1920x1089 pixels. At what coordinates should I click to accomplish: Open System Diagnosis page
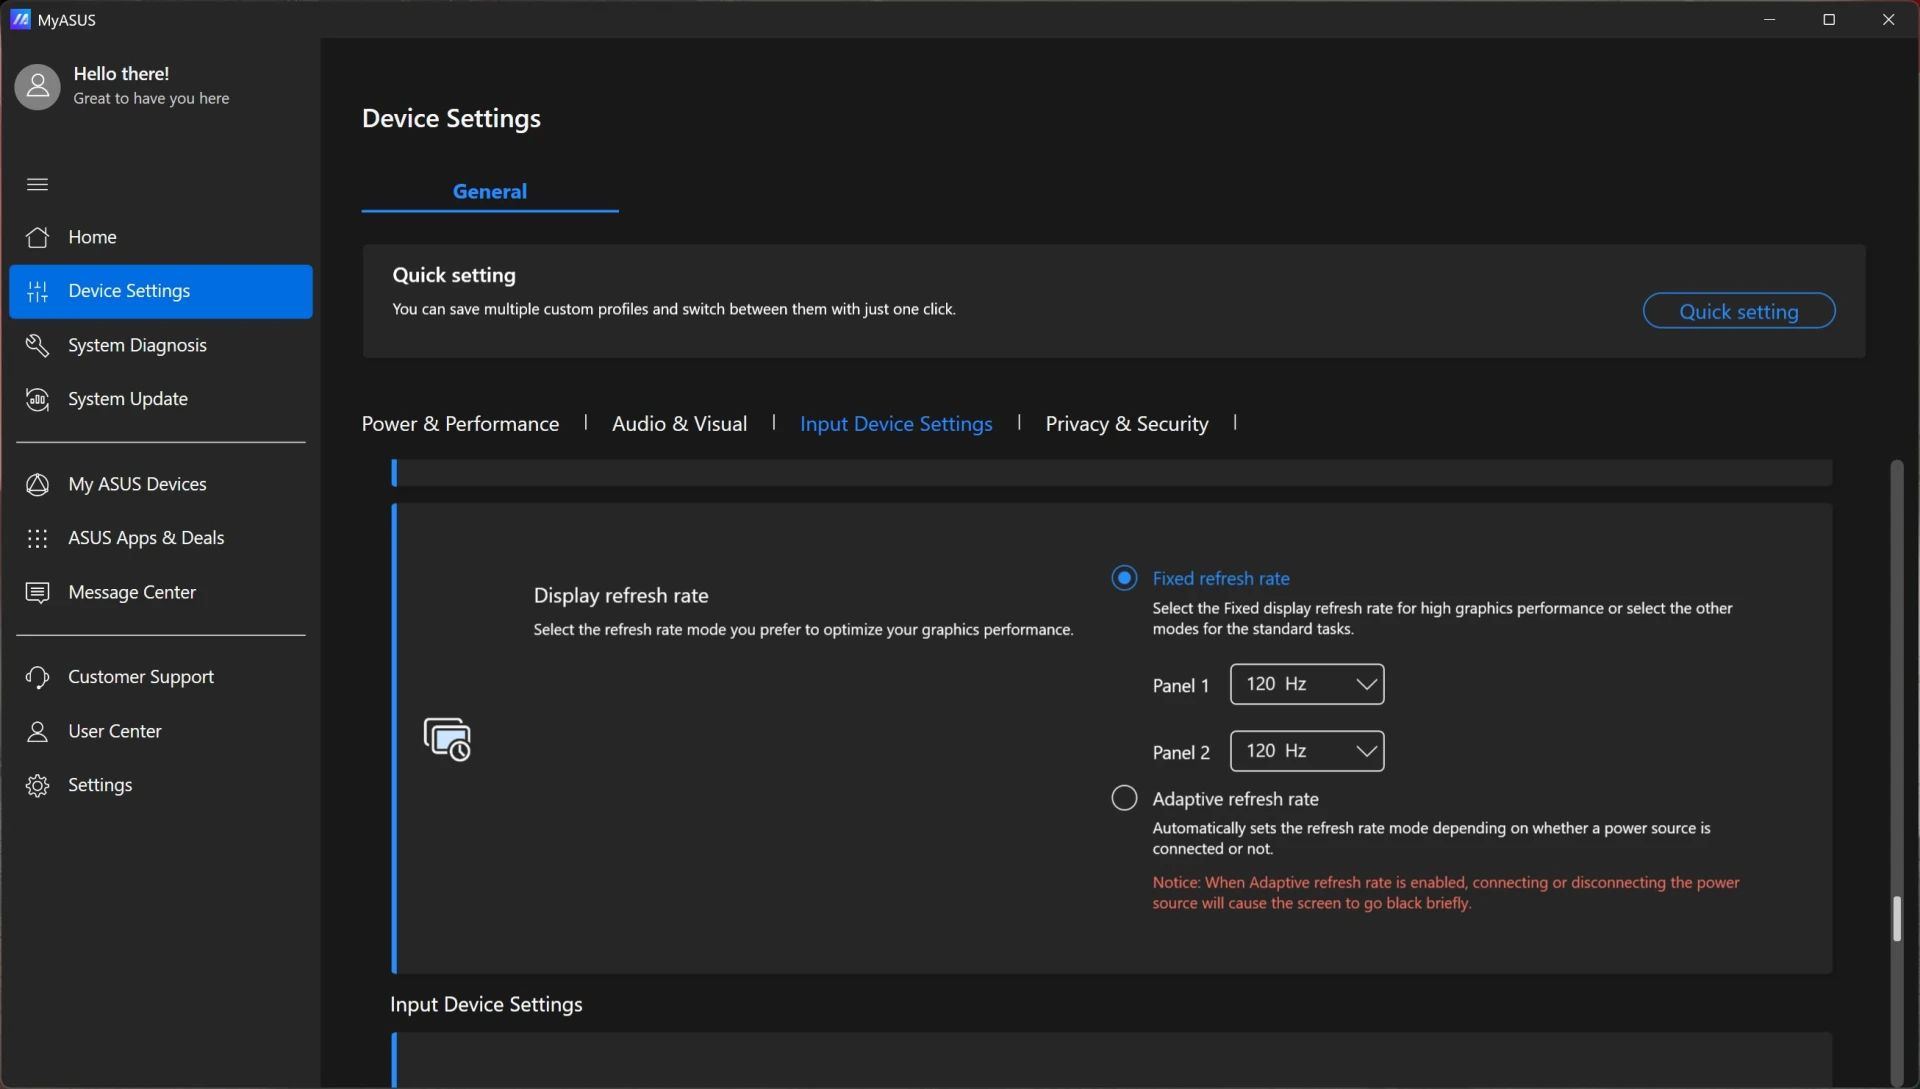pos(161,345)
